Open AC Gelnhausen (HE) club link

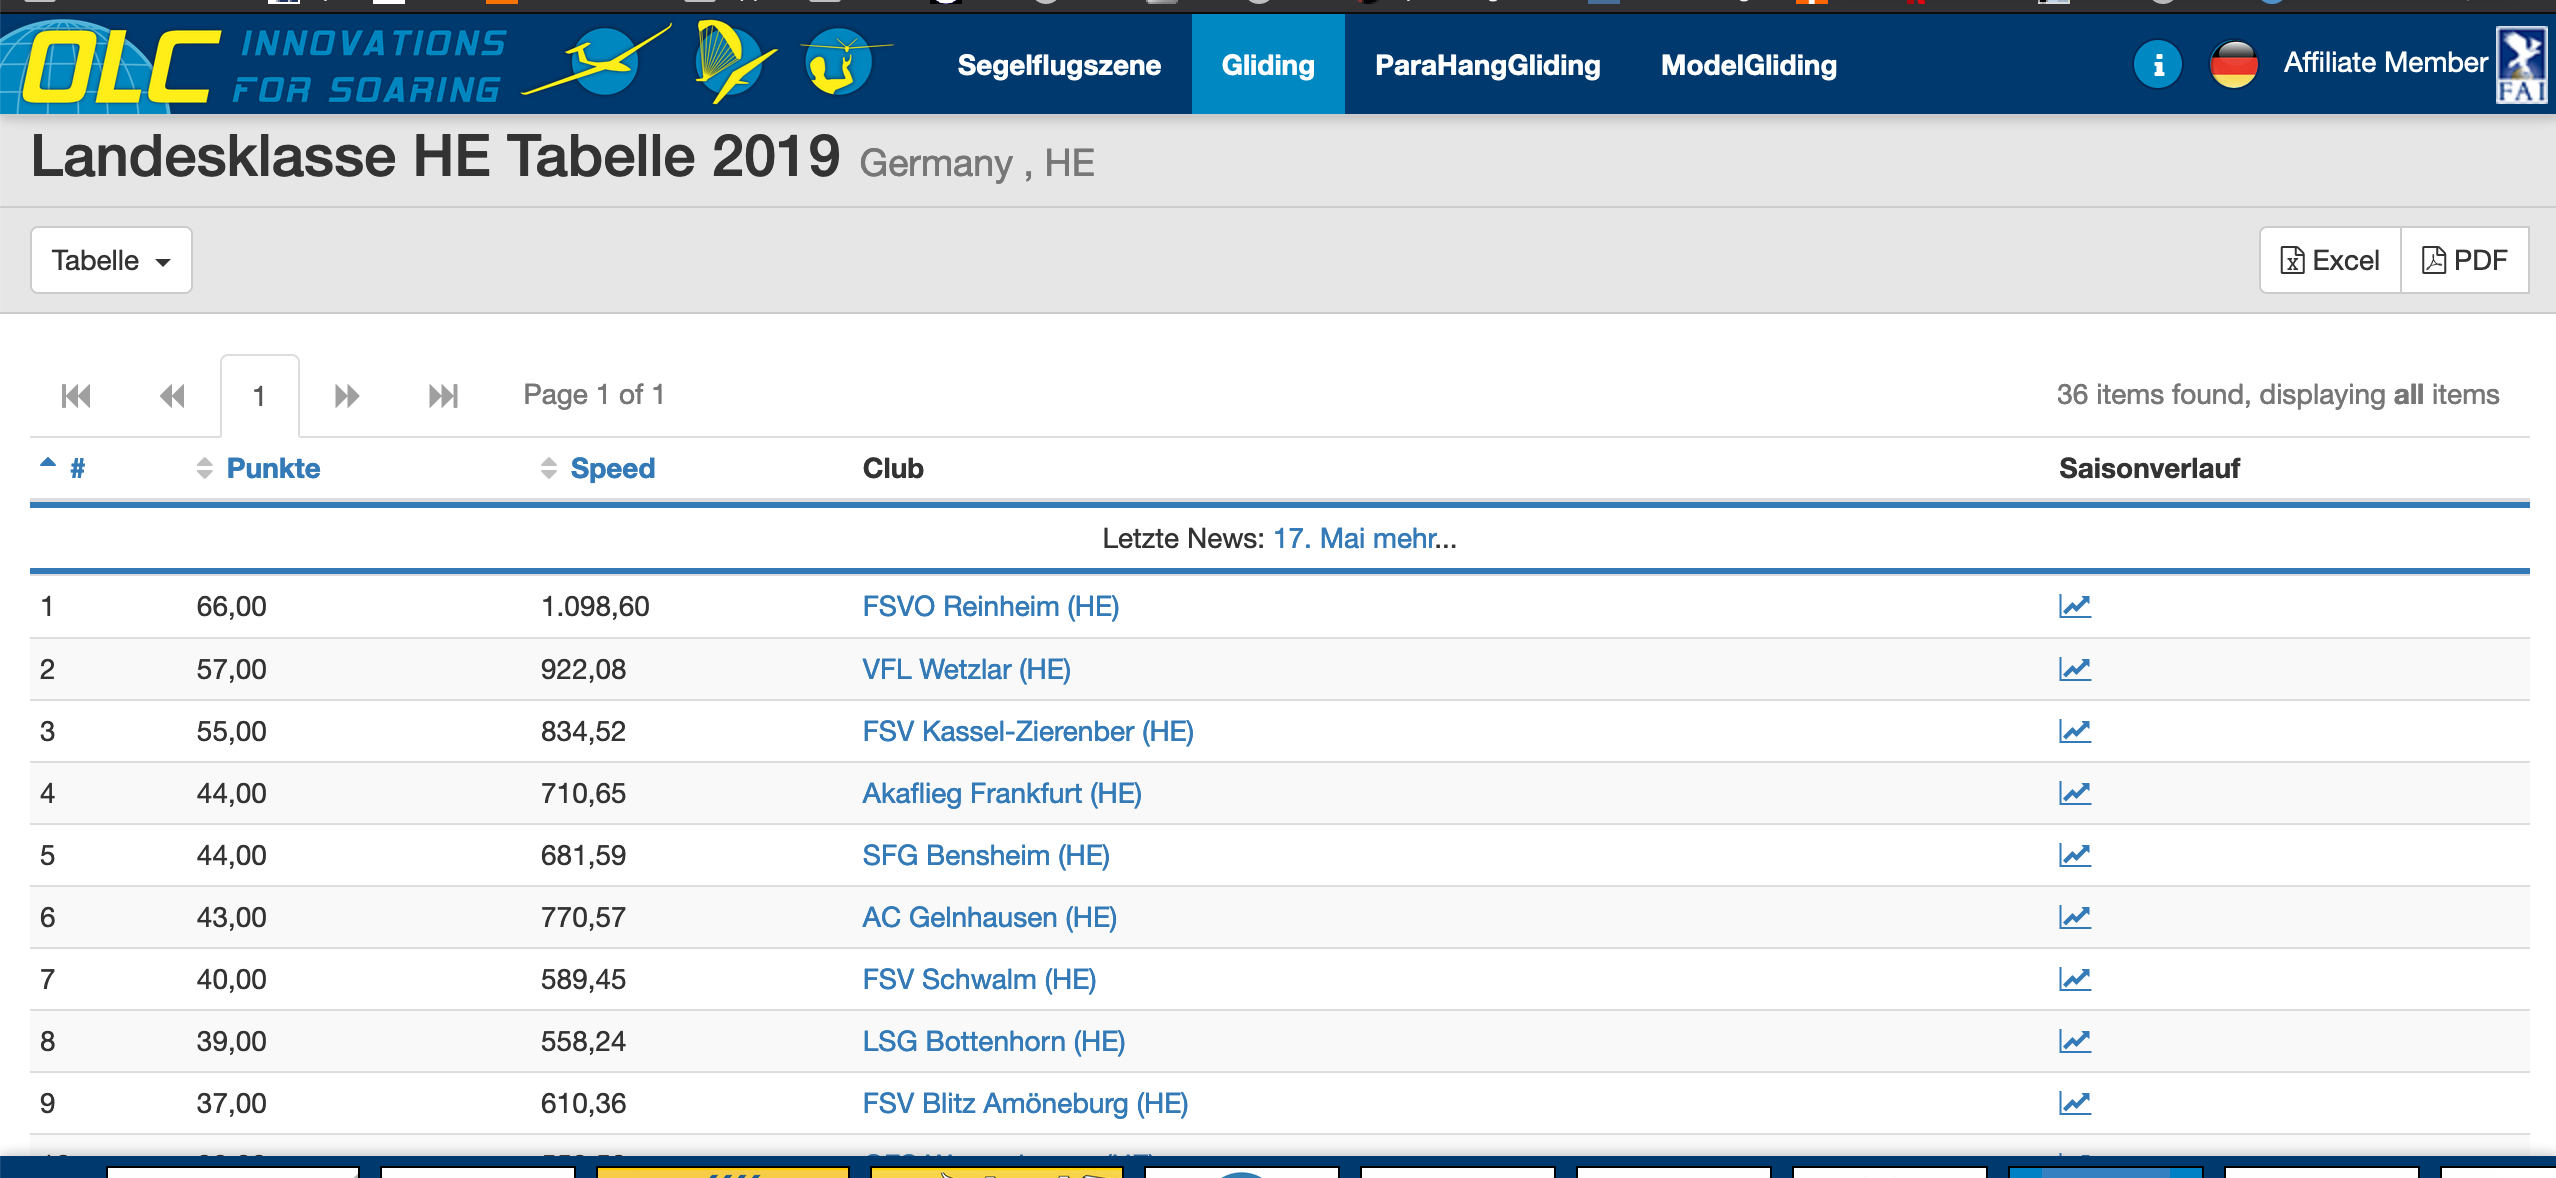point(989,917)
